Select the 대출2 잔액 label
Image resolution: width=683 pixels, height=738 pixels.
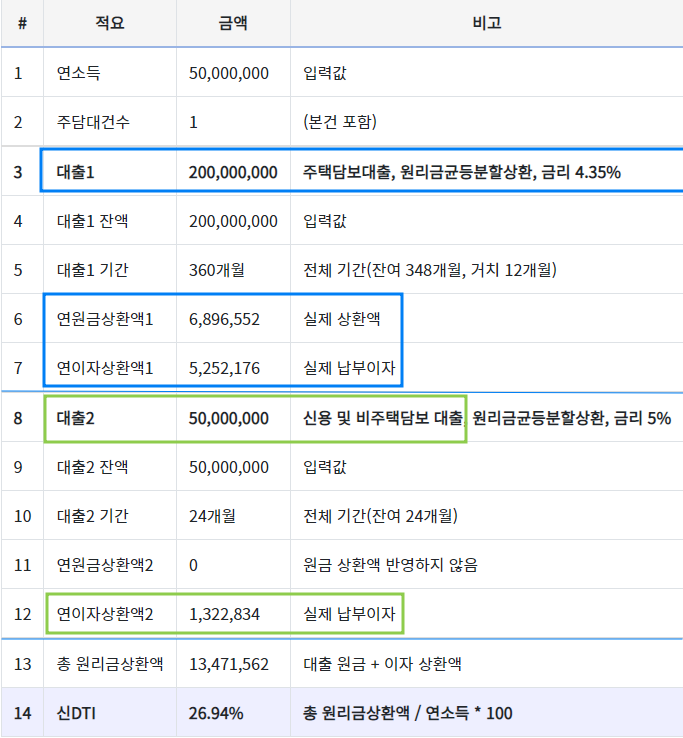coord(92,467)
